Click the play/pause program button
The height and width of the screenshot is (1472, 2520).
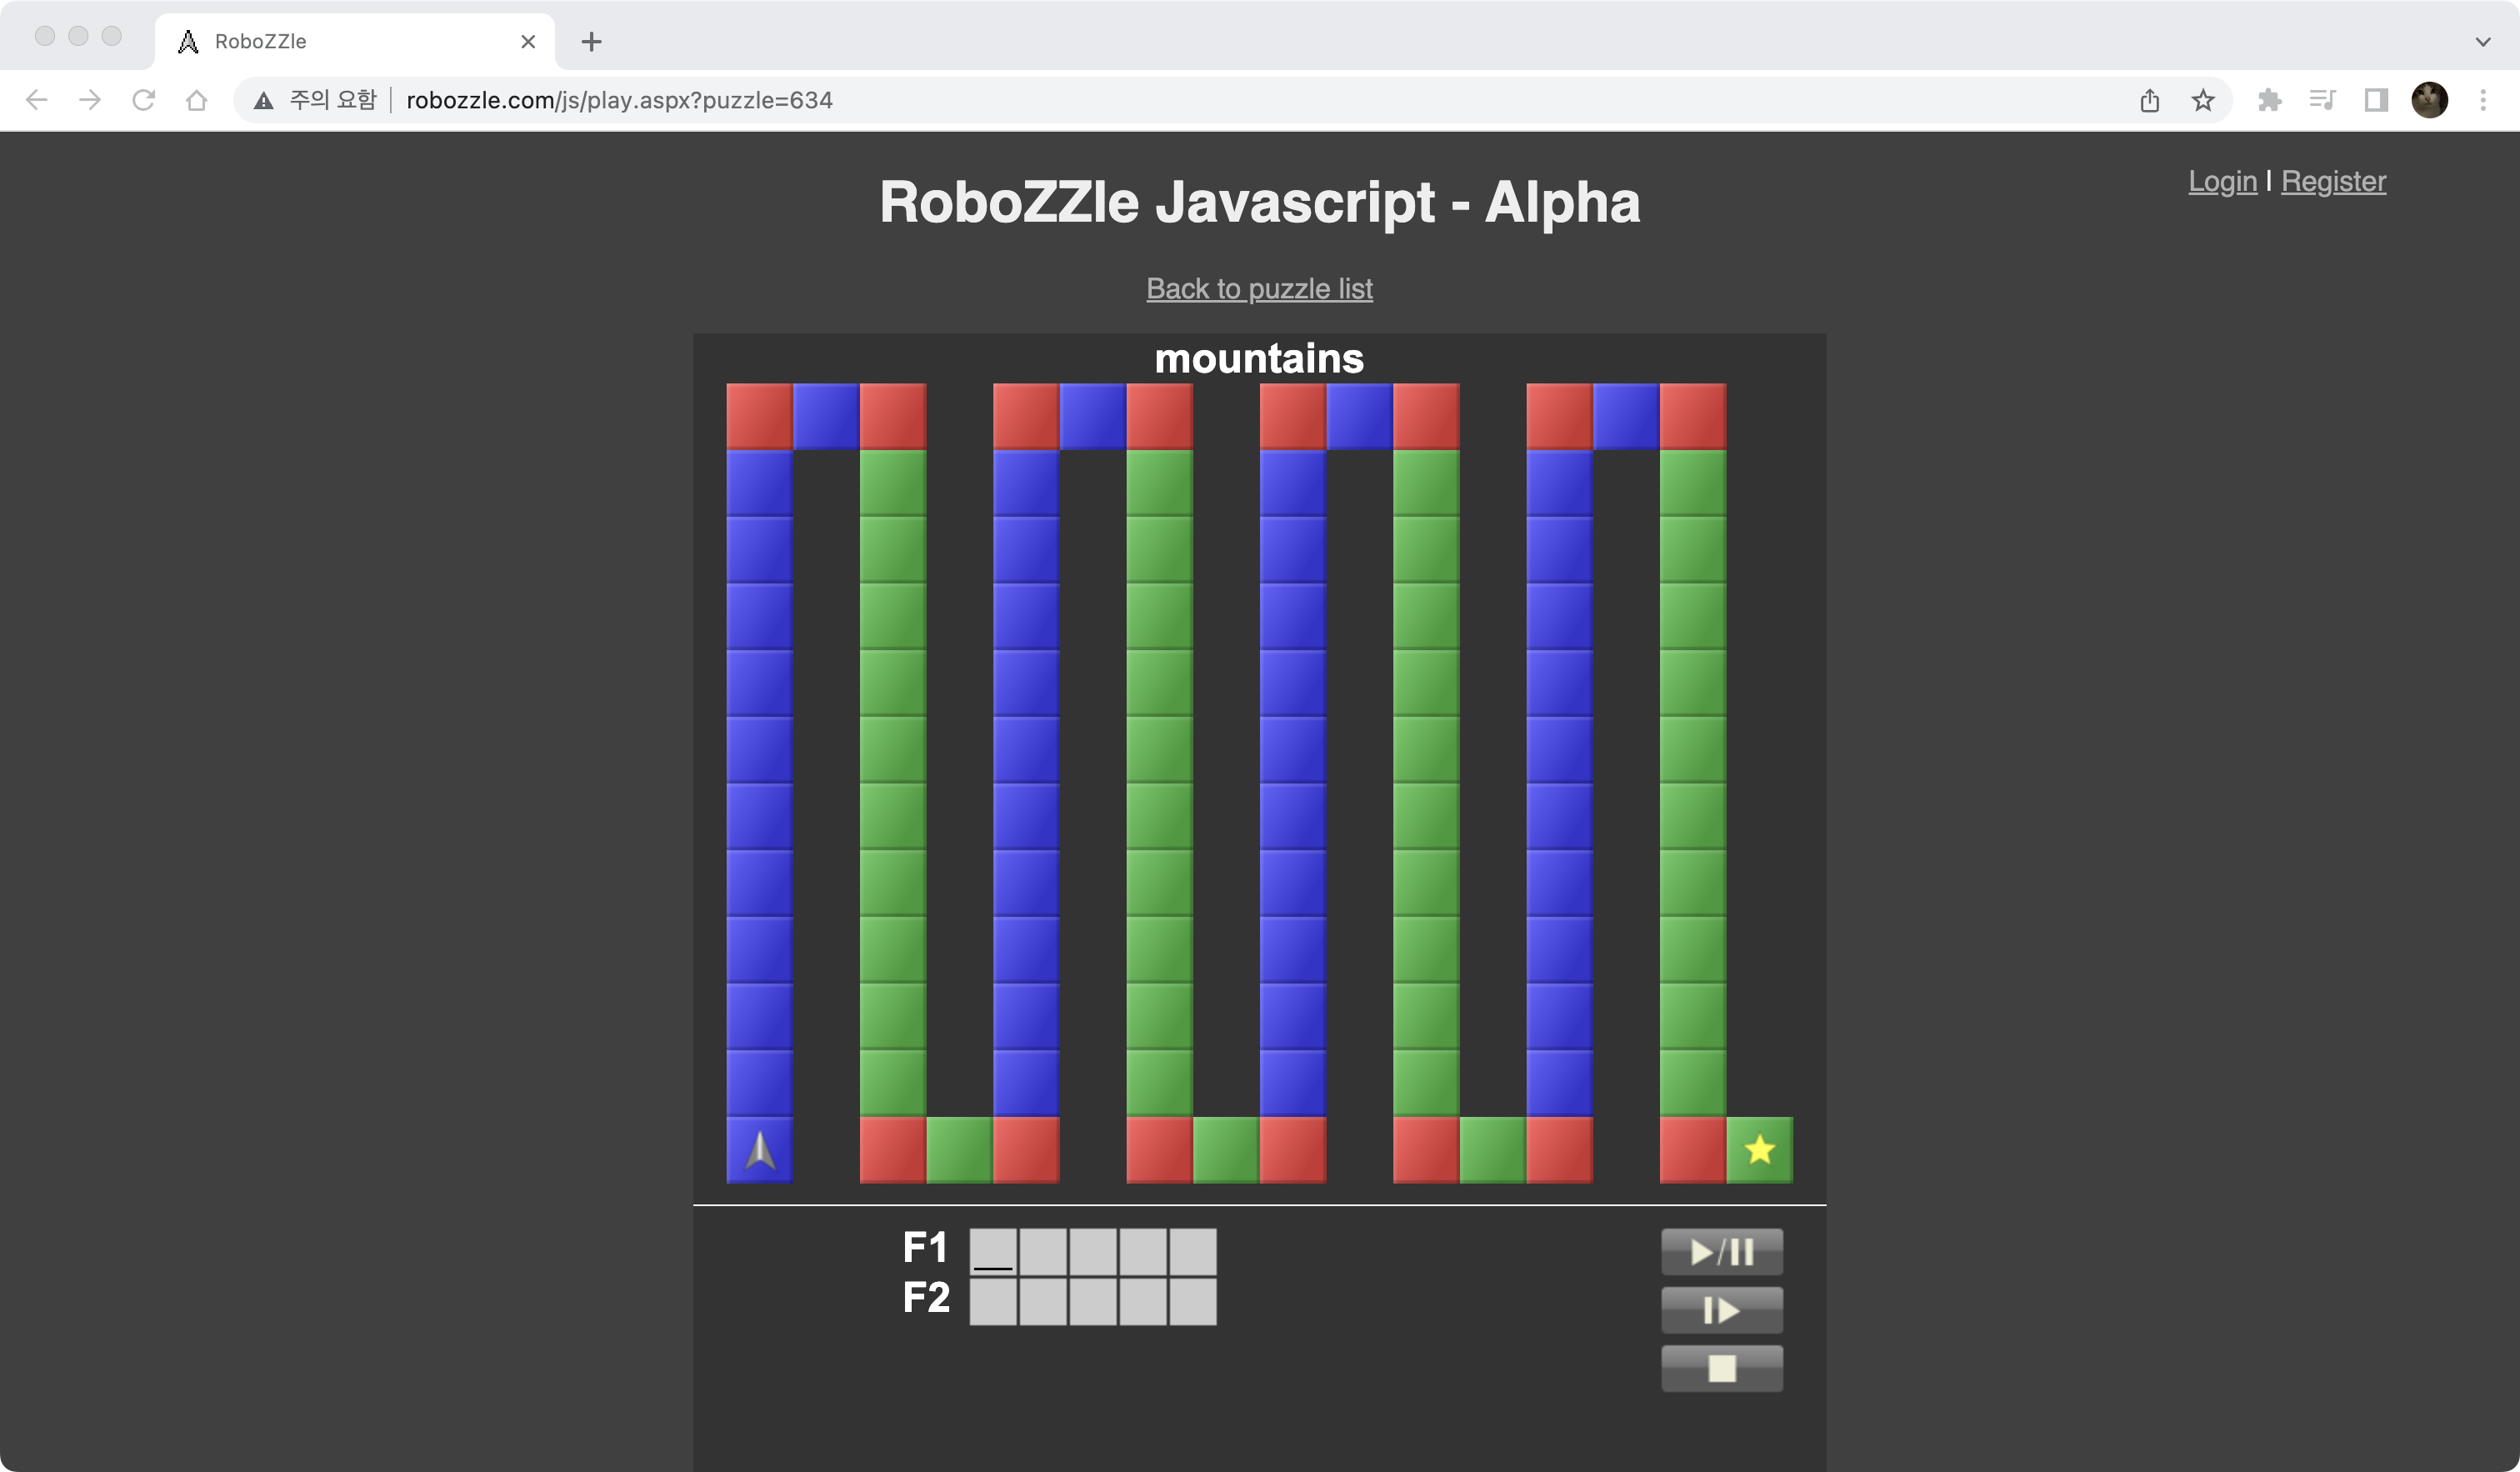1721,1252
